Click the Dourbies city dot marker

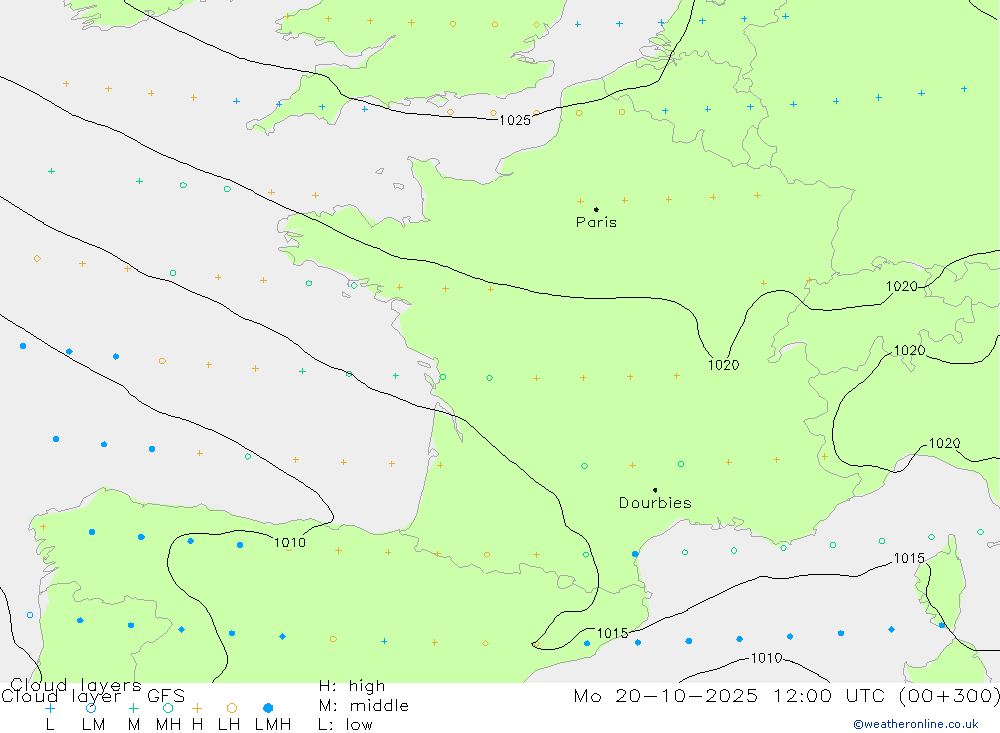(x=655, y=490)
